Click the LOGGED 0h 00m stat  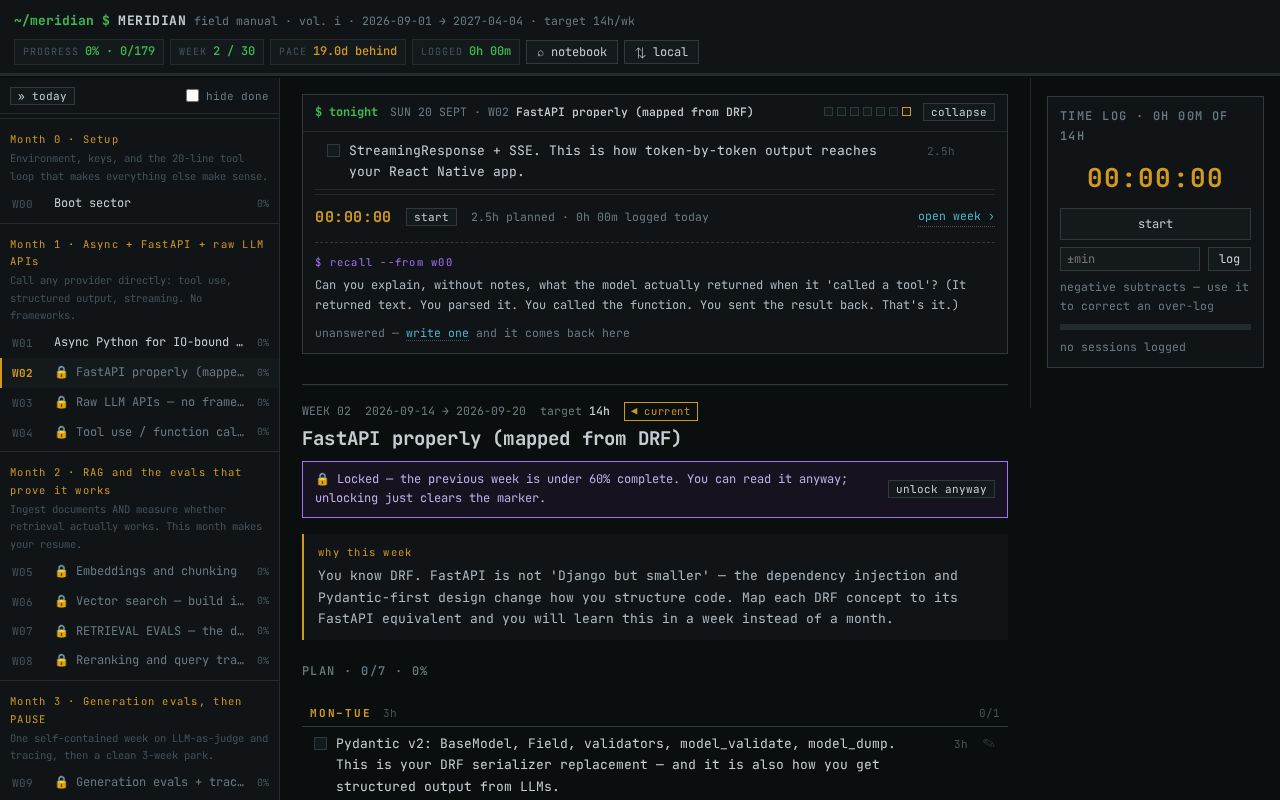466,52
